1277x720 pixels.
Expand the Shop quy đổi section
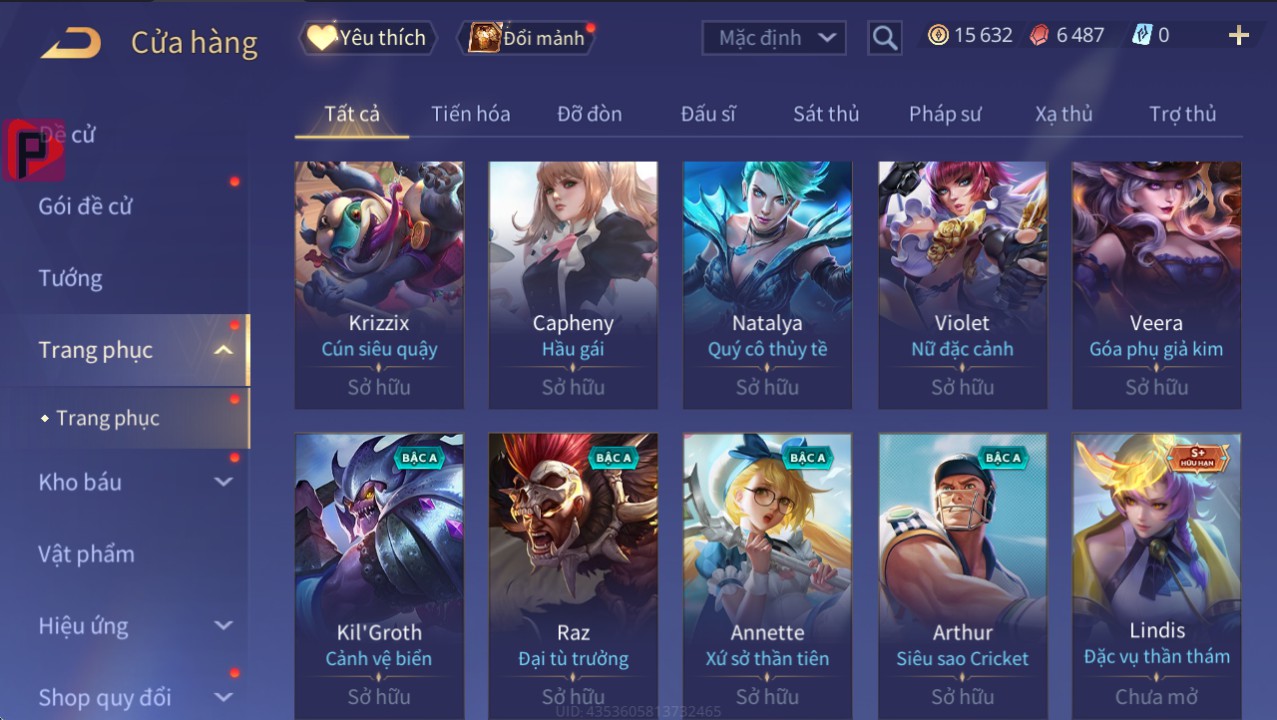(224, 697)
